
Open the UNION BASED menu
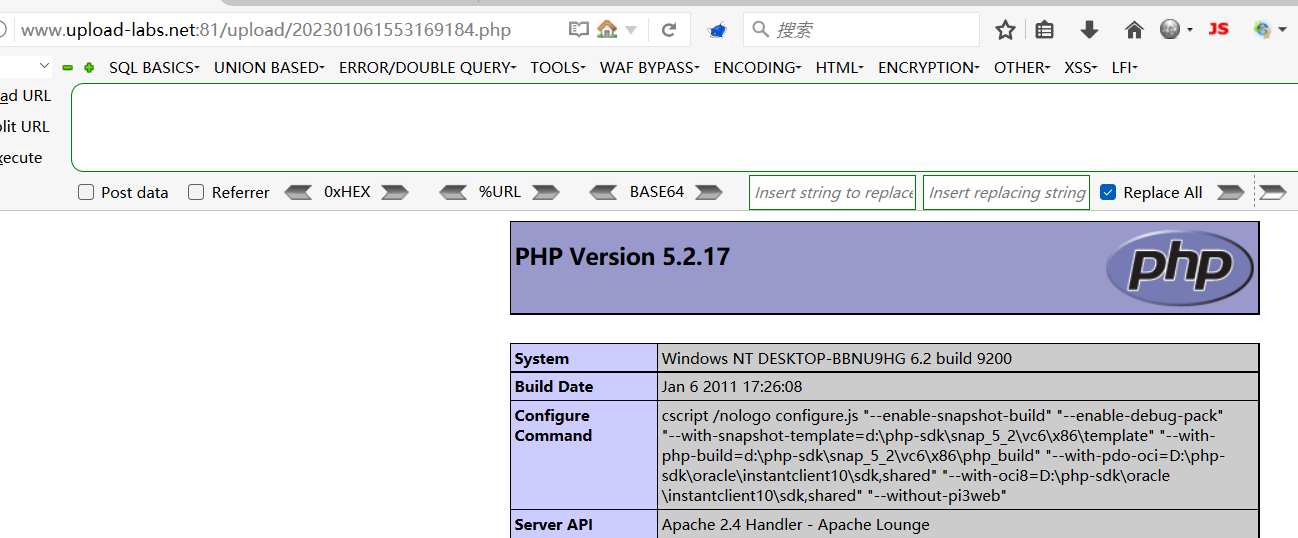point(269,68)
